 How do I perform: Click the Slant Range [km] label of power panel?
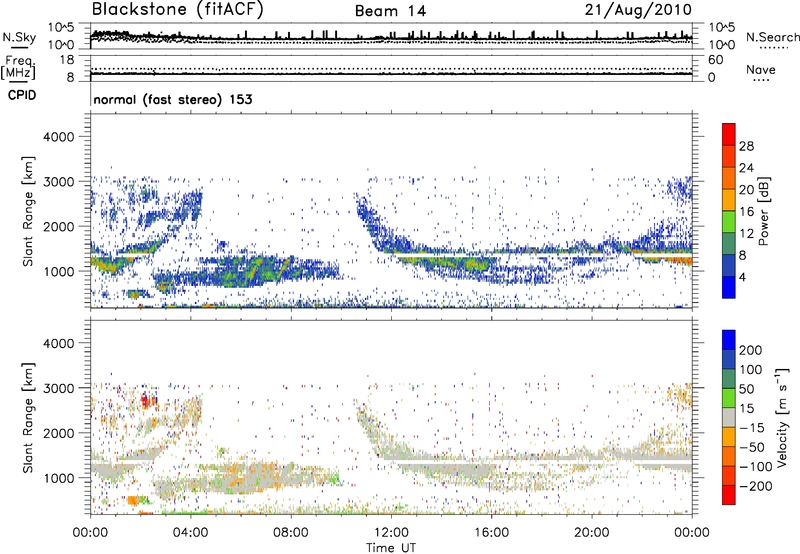click(28, 211)
